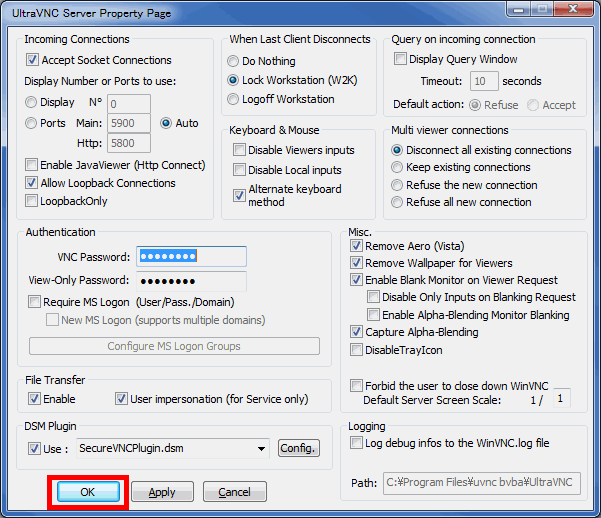Click Configure MS Logon Groups button
Screen dimensions: 601x518
click(x=174, y=346)
